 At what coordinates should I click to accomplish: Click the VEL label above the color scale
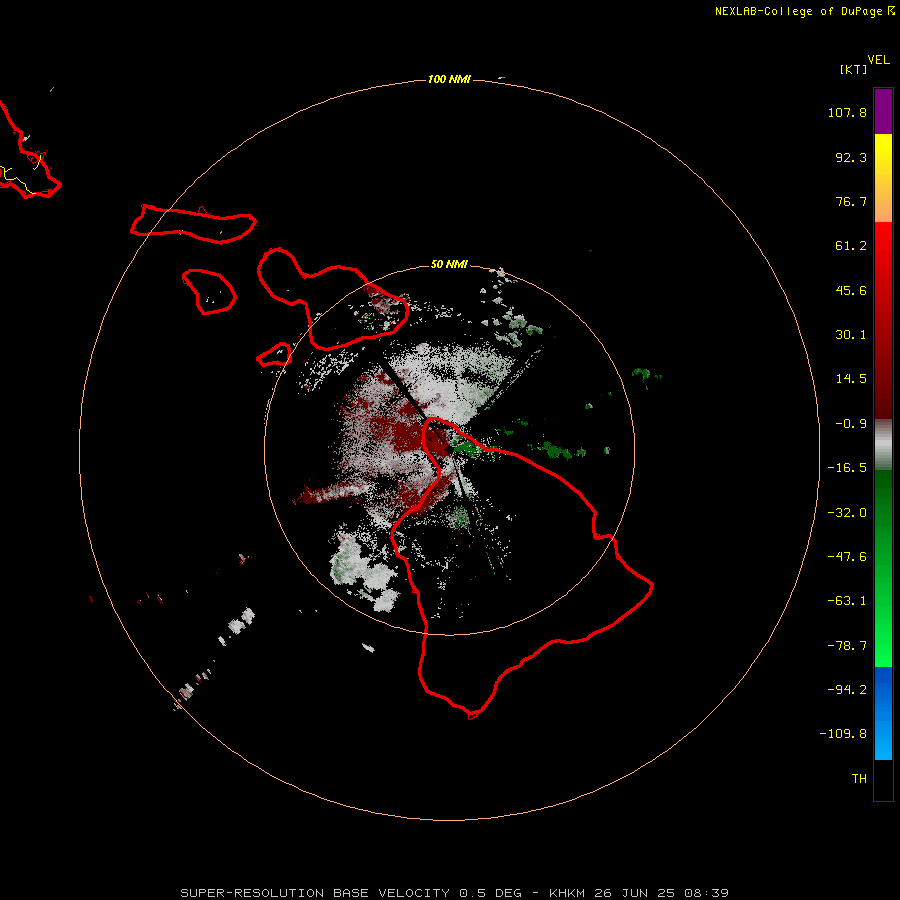[x=878, y=60]
